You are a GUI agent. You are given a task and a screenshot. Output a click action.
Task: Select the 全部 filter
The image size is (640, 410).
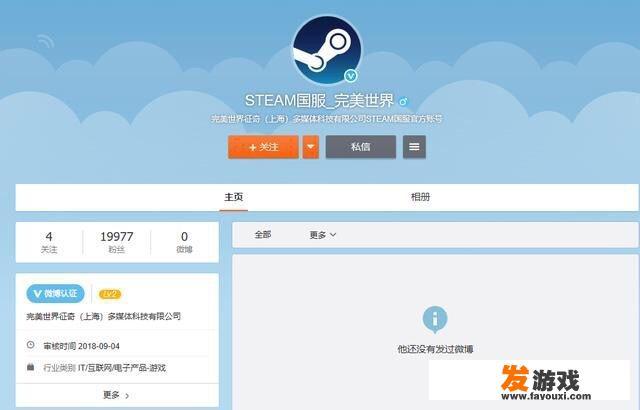tap(262, 235)
